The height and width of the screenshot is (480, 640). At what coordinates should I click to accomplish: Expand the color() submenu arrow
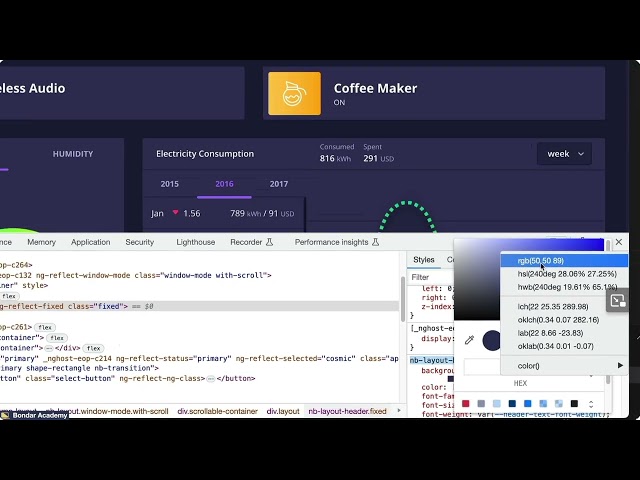(x=620, y=365)
